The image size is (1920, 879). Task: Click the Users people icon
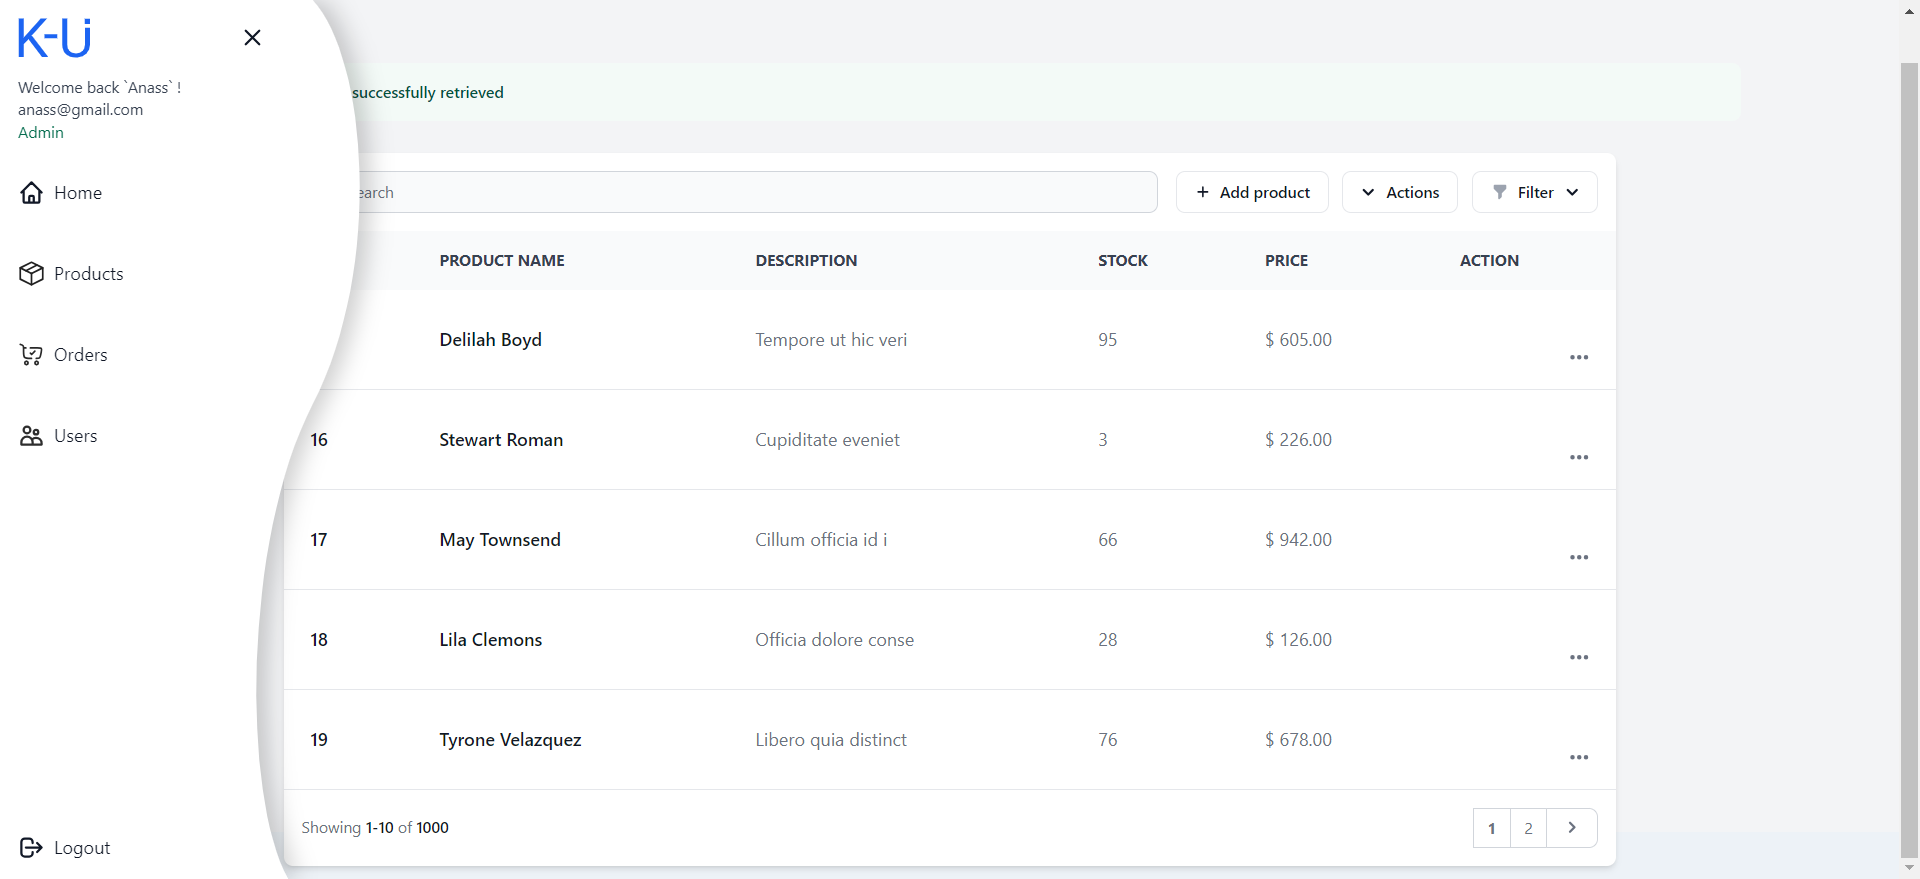pyautogui.click(x=31, y=436)
